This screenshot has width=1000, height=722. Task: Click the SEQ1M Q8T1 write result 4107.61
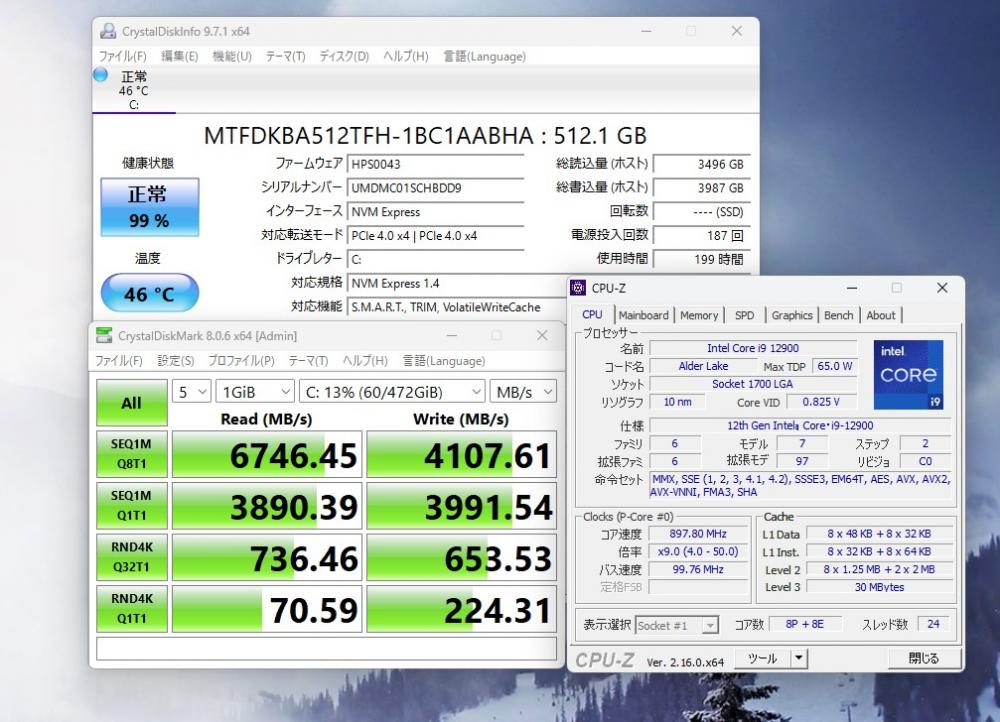pyautogui.click(x=461, y=454)
